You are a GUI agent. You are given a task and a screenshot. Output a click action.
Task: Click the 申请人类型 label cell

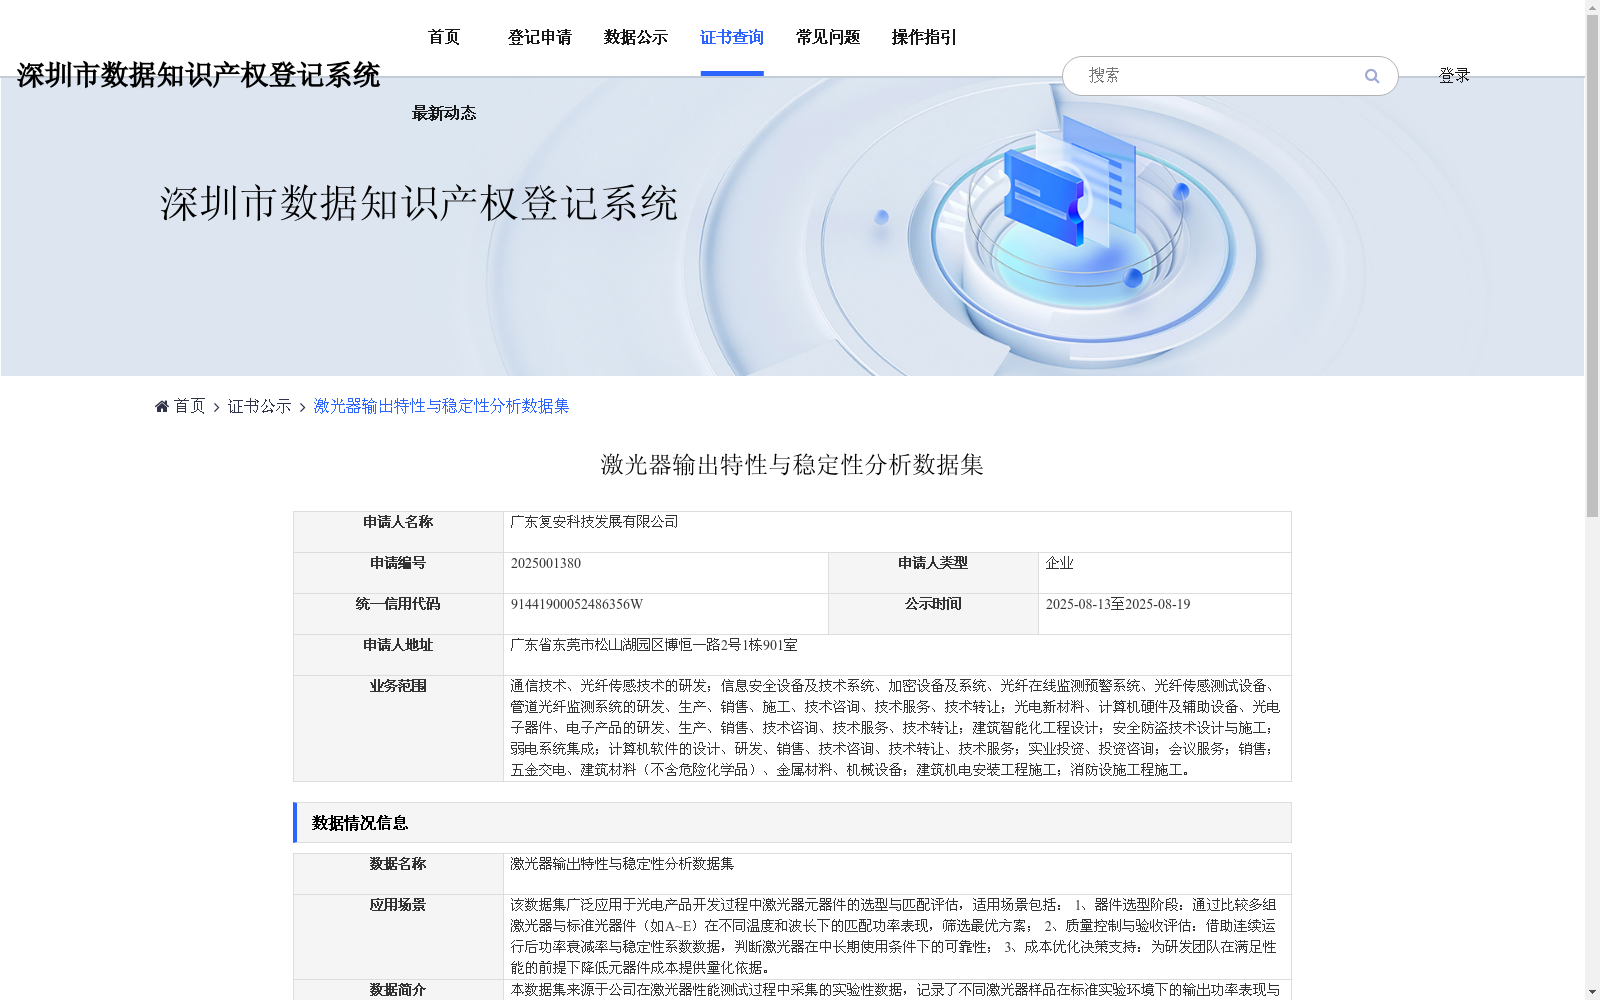click(933, 573)
